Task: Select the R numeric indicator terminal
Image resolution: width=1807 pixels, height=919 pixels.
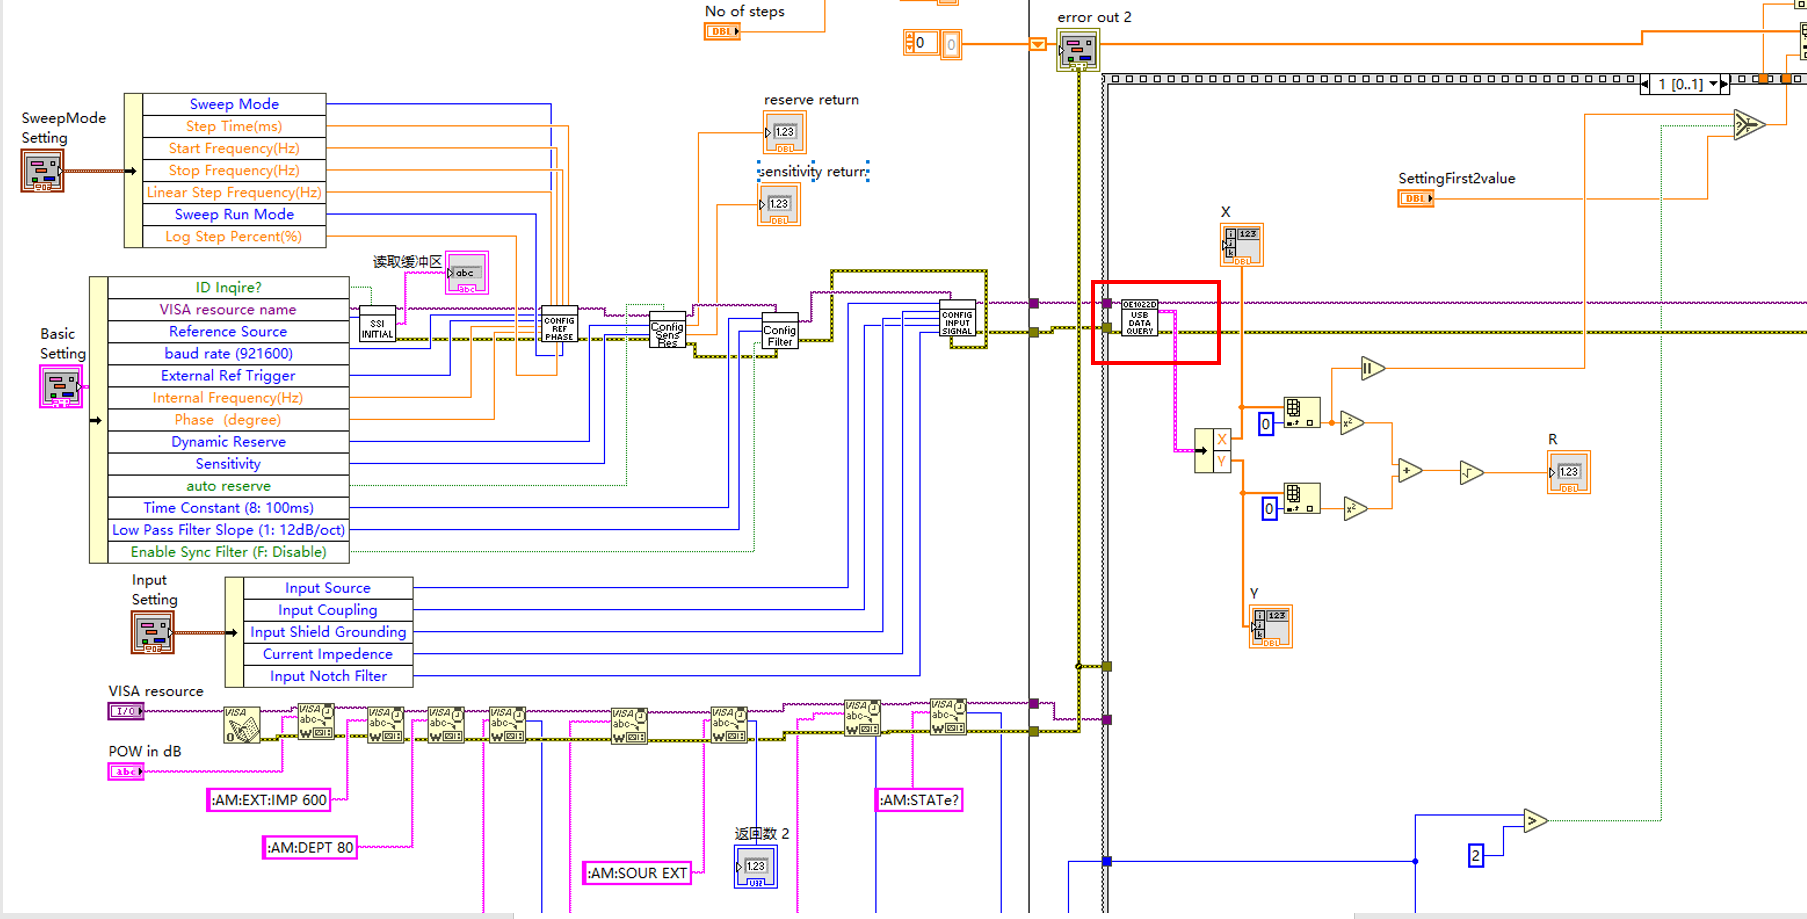Action: click(x=1569, y=472)
